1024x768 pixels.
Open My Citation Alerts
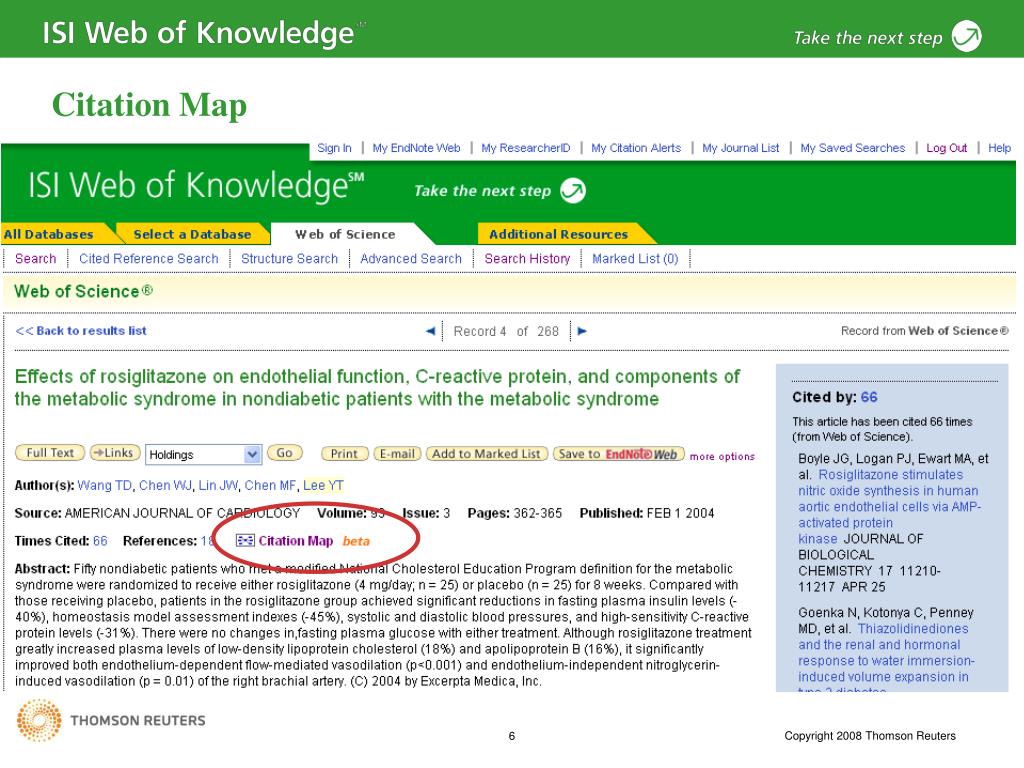(x=636, y=148)
